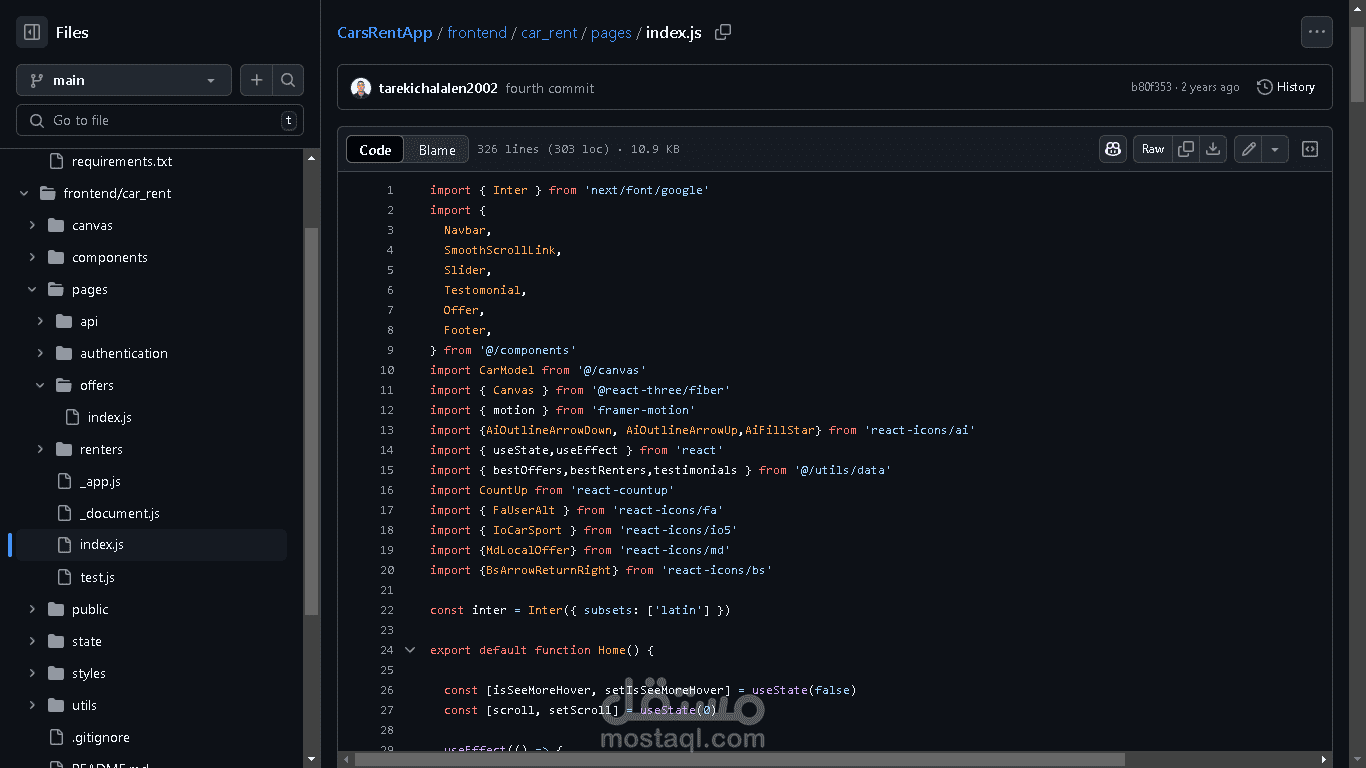Select the authentication folder row

coord(152,353)
